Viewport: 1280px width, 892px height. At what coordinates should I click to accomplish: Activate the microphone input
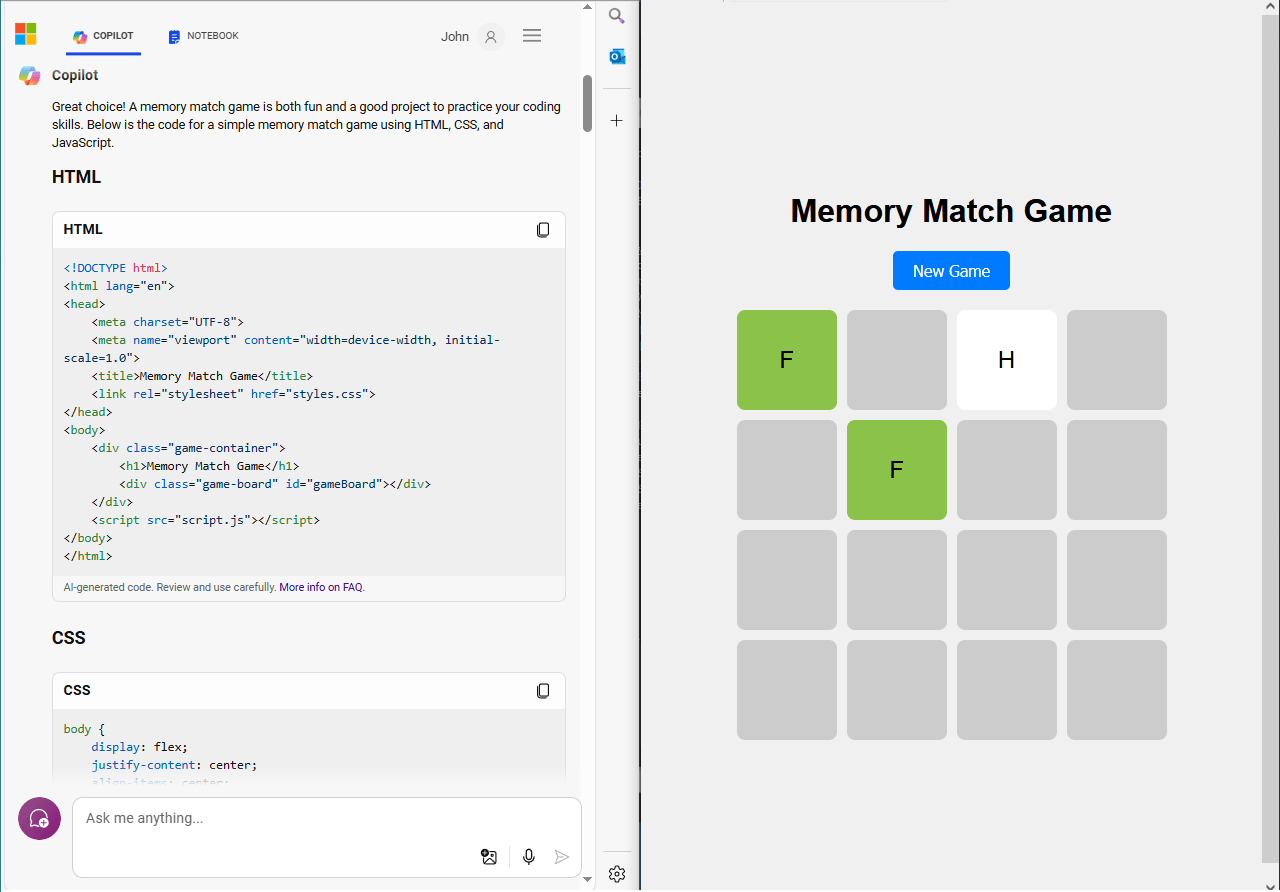529,857
